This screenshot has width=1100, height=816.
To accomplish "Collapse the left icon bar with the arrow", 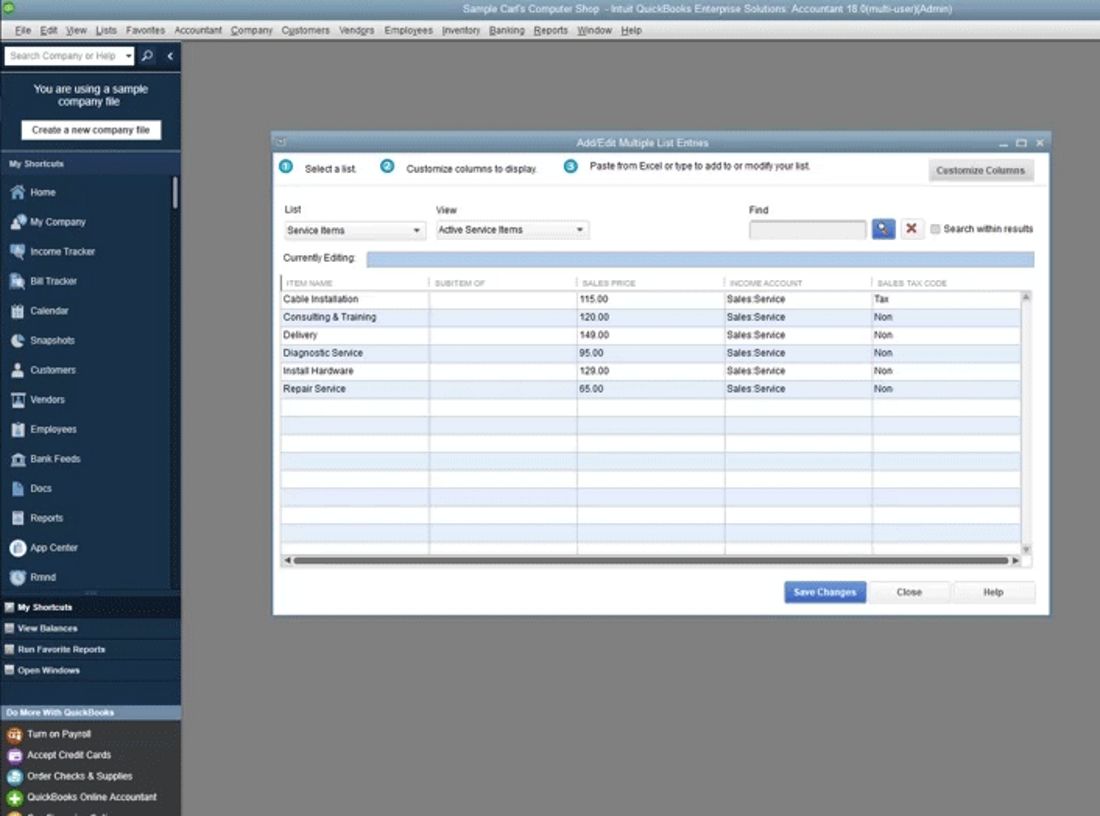I will (x=170, y=55).
